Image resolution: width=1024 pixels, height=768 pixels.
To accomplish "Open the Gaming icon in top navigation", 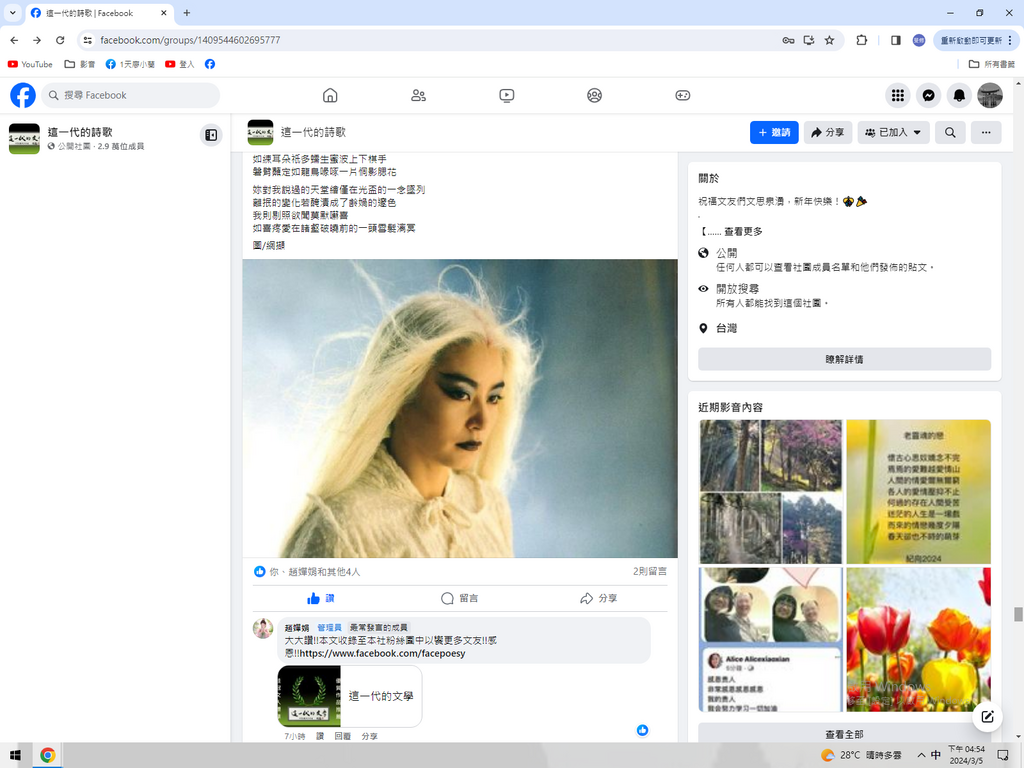I will coord(682,95).
